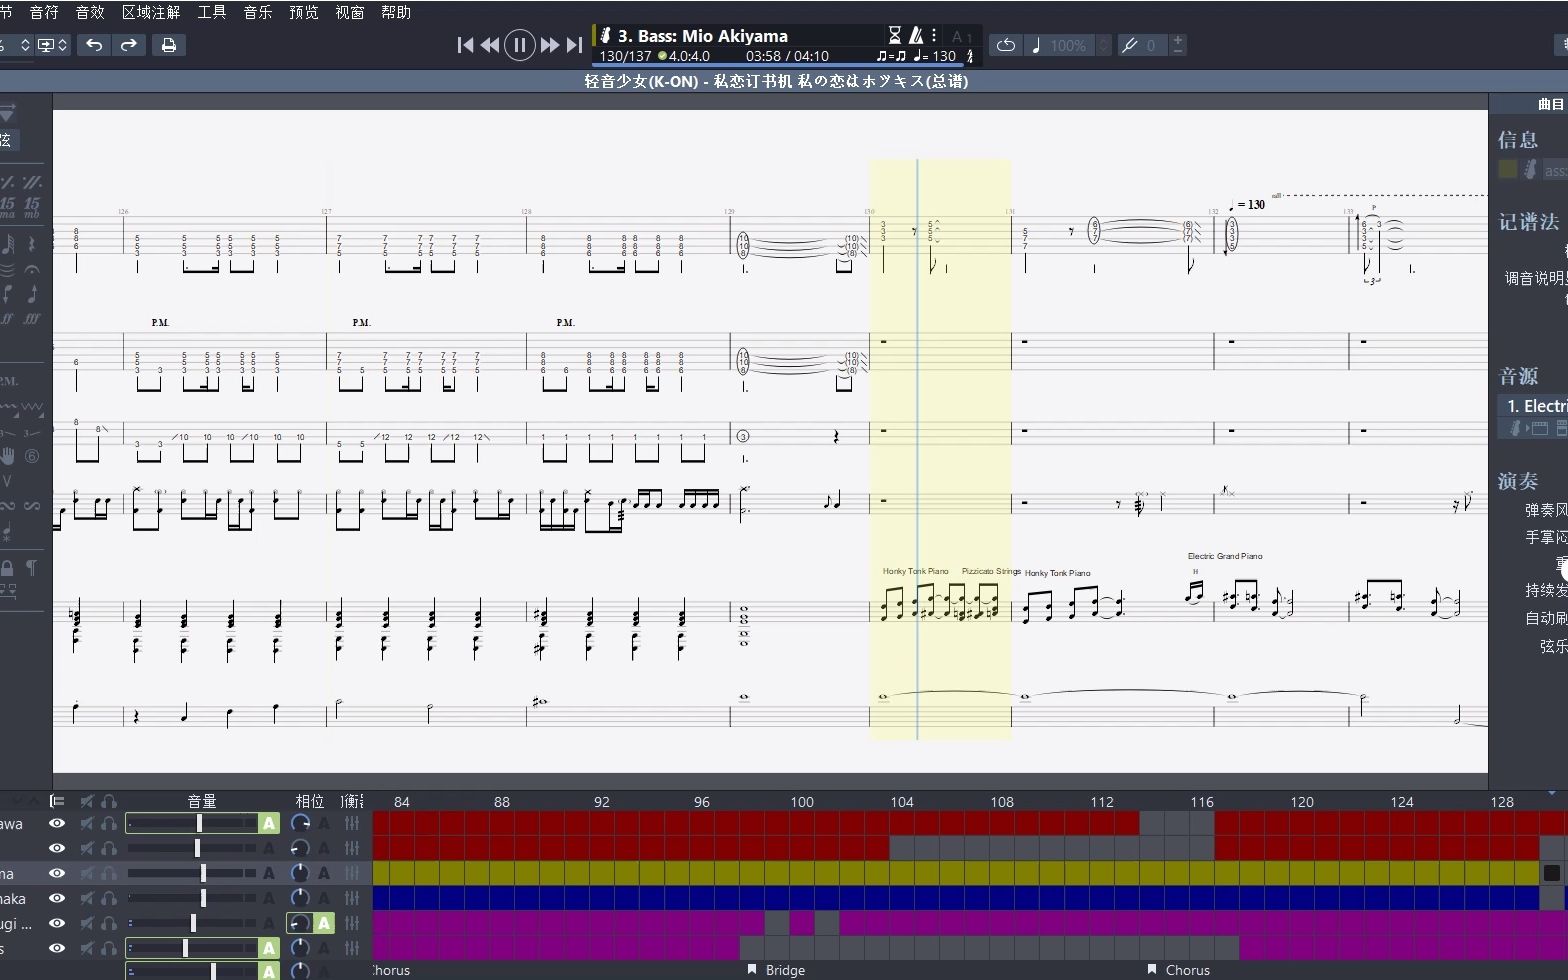Open the three-dot options in the LCD display
This screenshot has width=1568, height=980.
coord(934,36)
